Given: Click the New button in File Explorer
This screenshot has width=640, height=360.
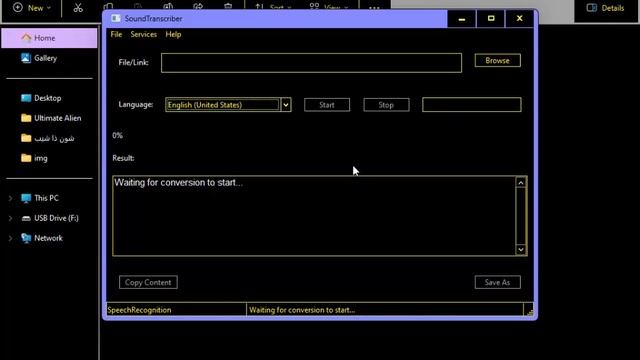Looking at the screenshot, I should 32,8.
